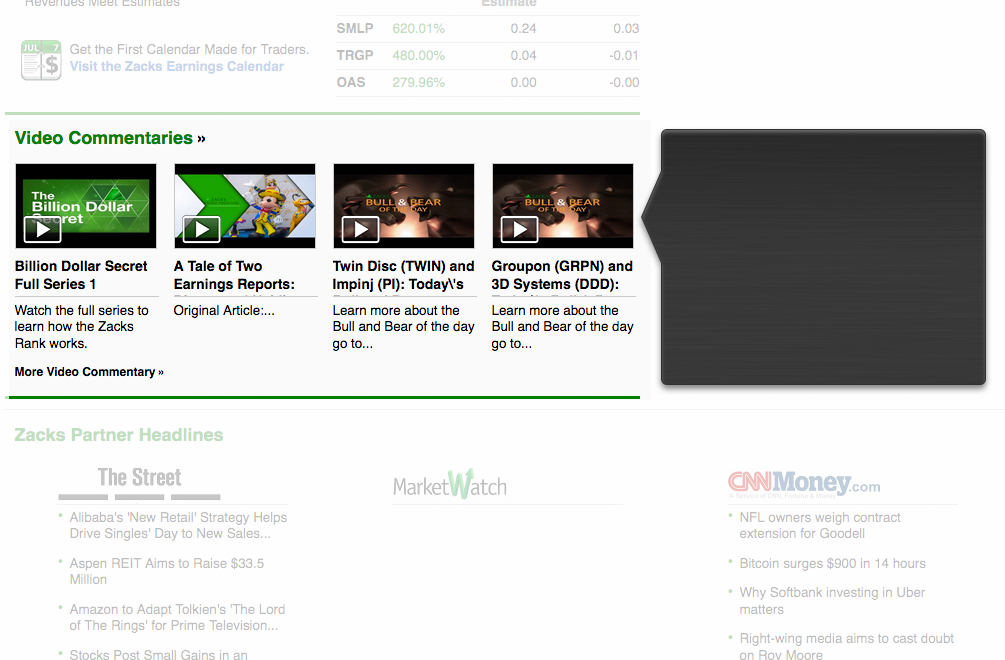The height and width of the screenshot is (660, 1005).
Task: Open A Tale of Two Earnings Reports title
Action: click(234, 275)
